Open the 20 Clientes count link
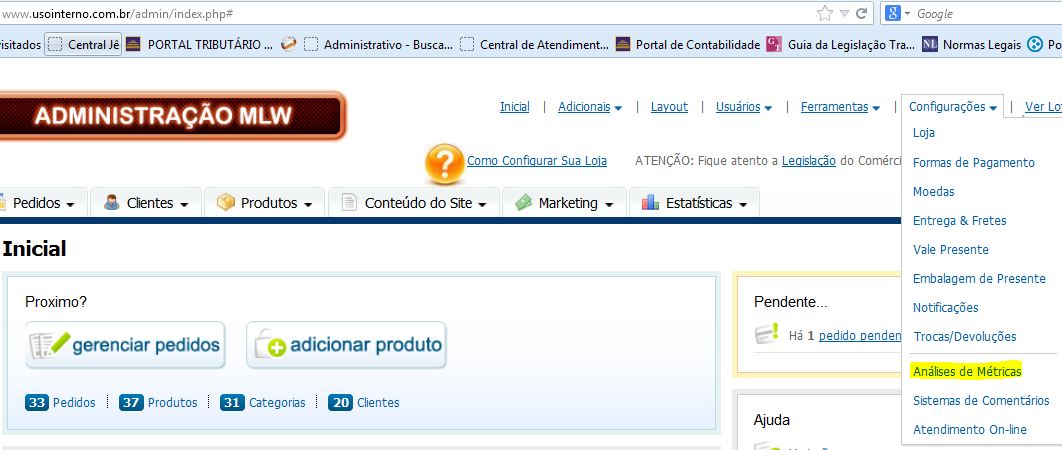1062x450 pixels. [364, 403]
